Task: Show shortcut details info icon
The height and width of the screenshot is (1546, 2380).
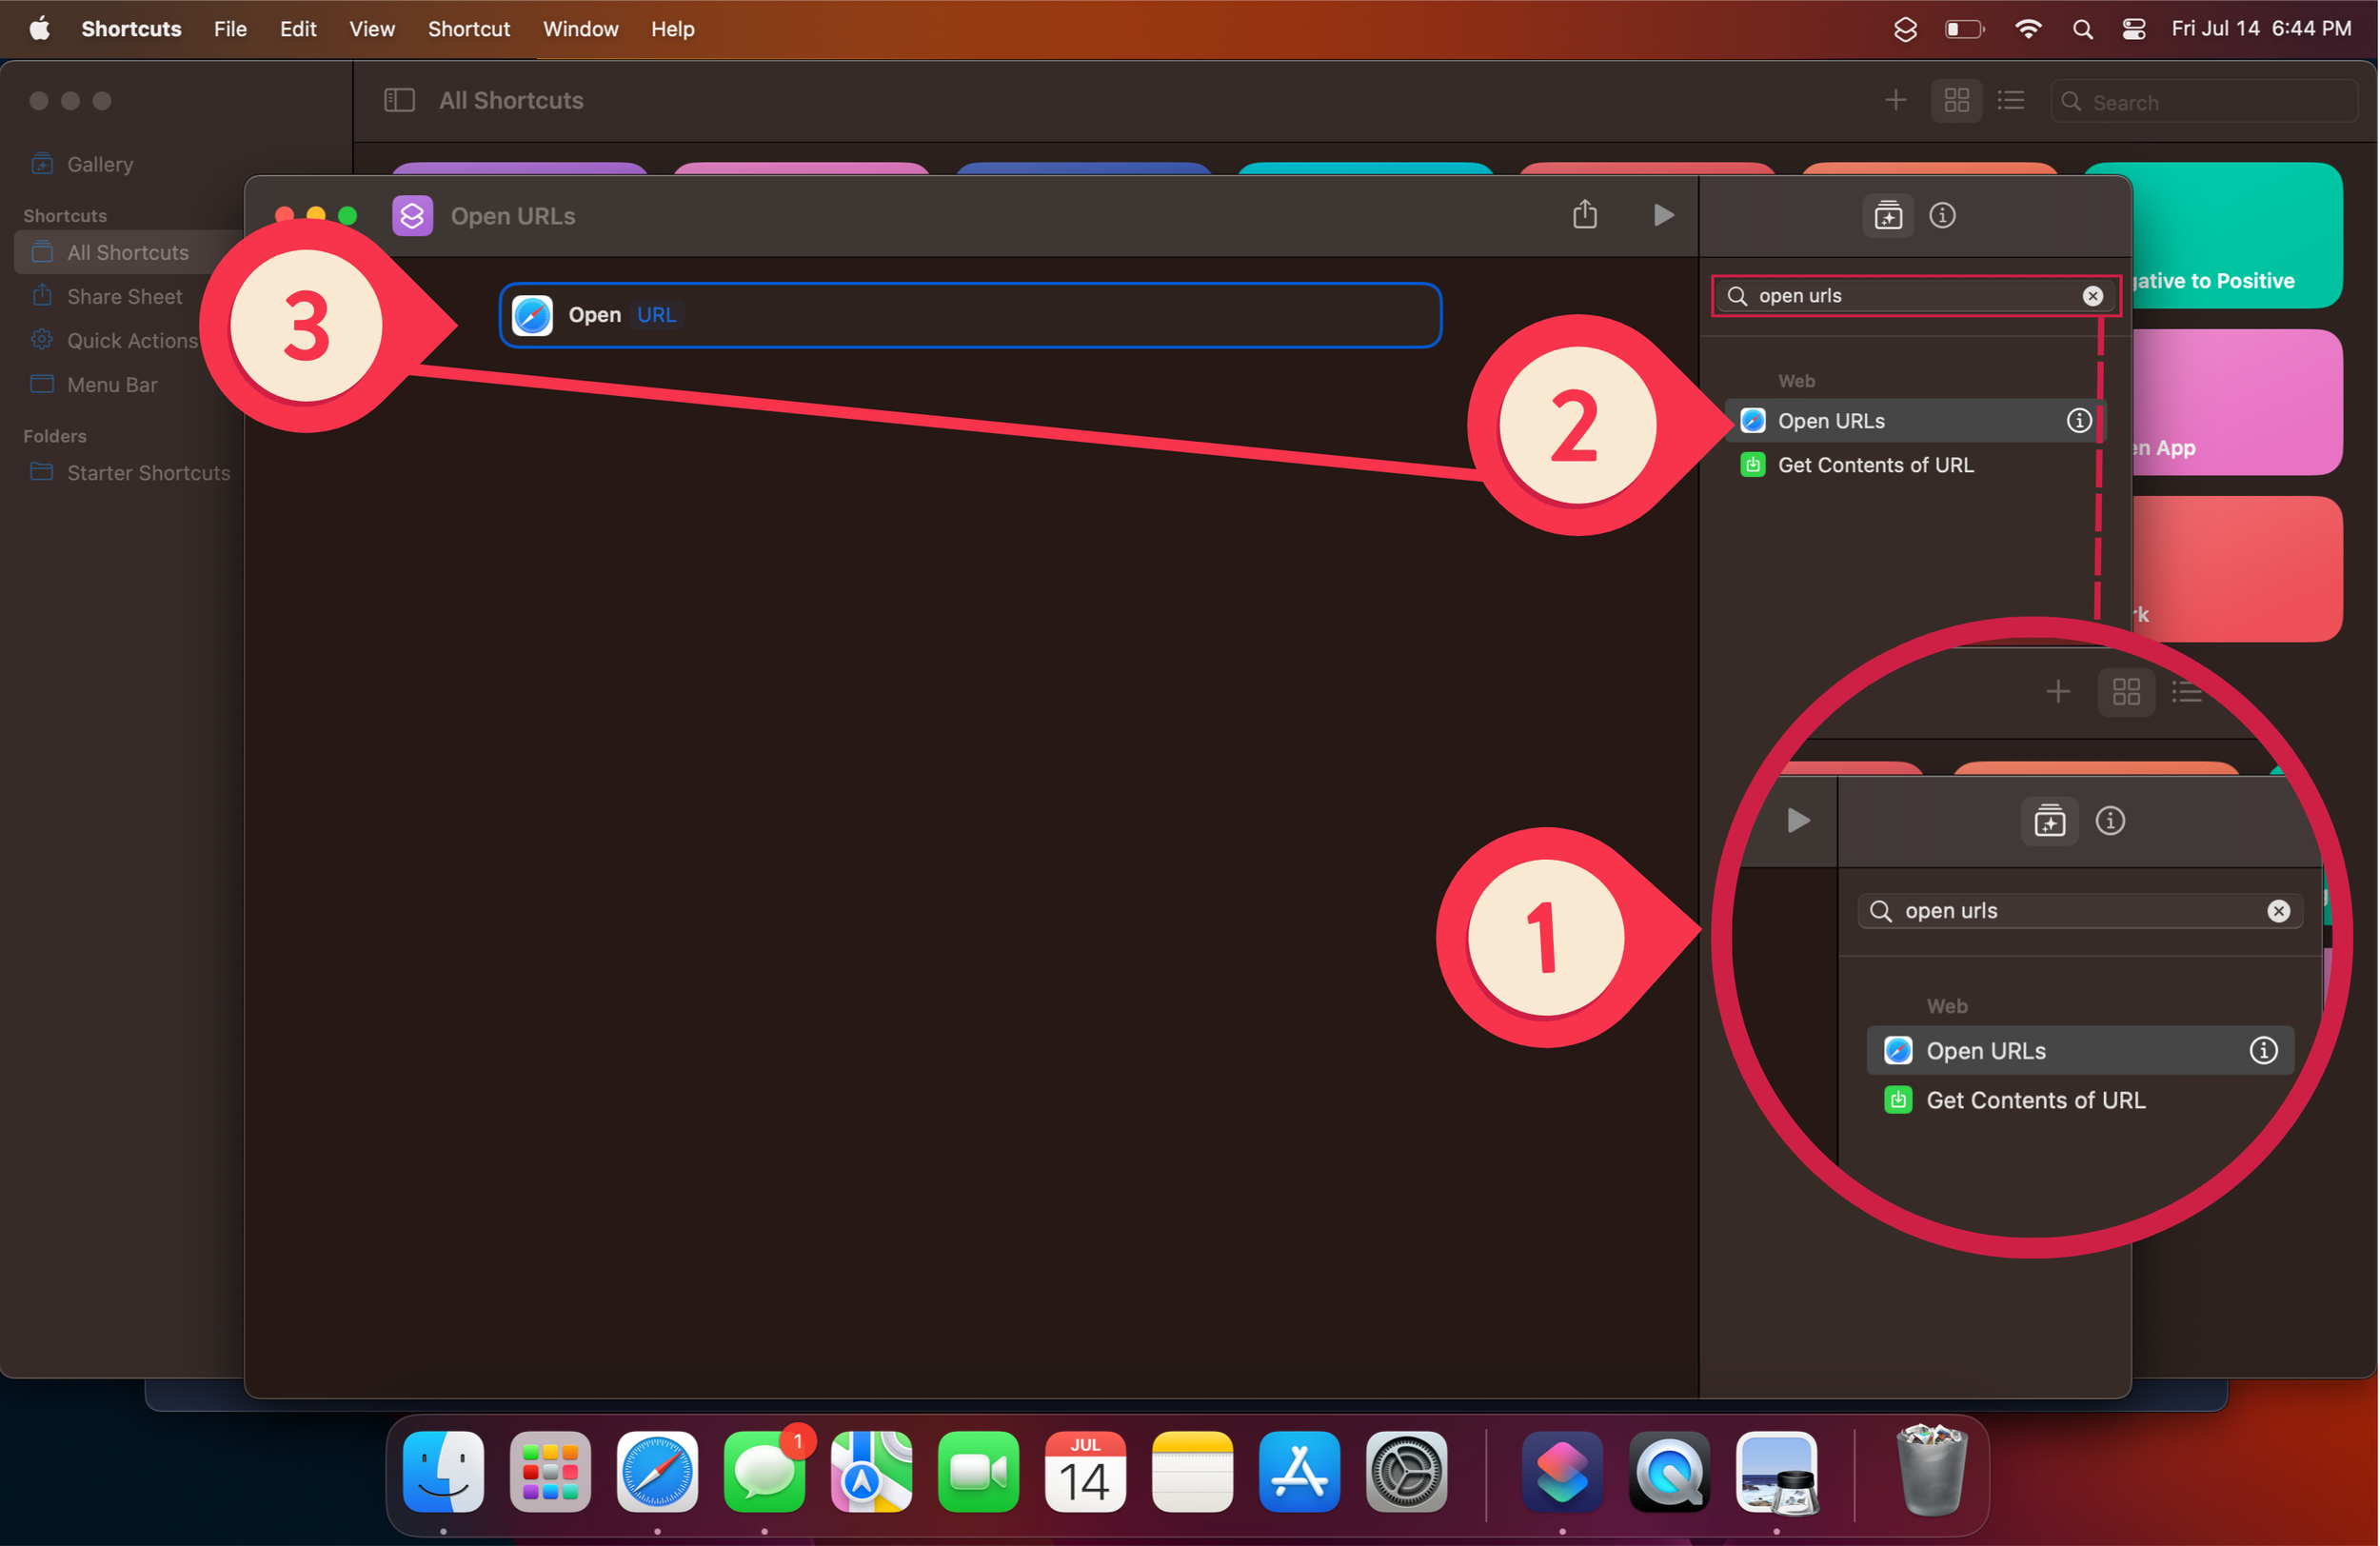Action: (x=1942, y=215)
